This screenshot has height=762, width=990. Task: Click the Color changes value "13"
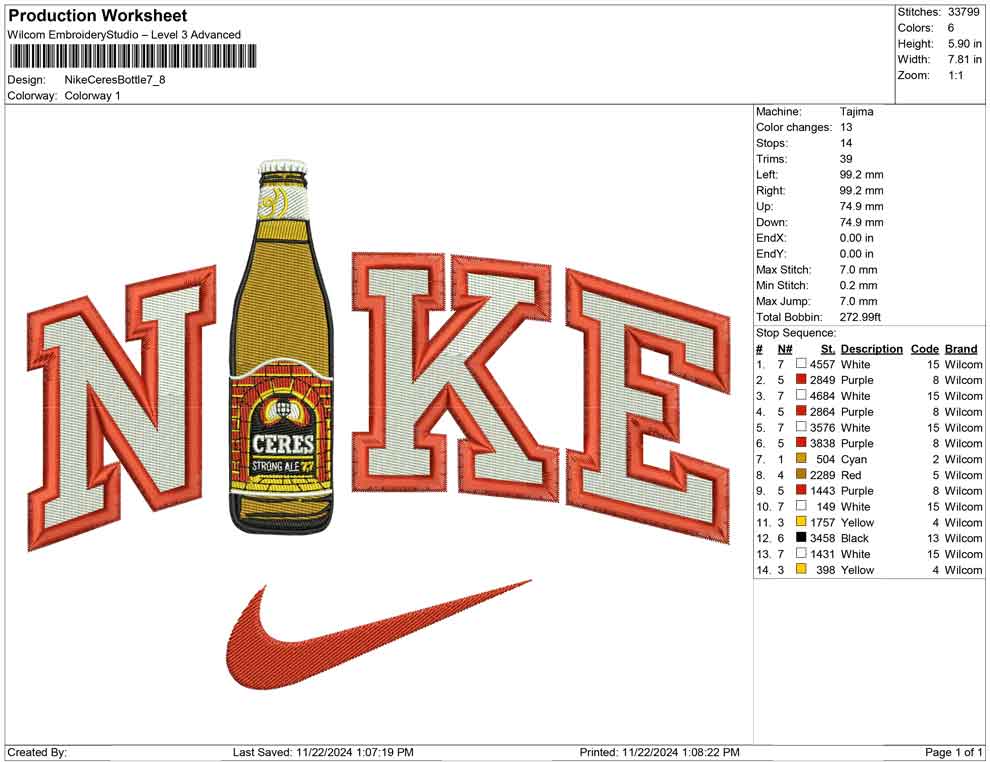pos(846,128)
